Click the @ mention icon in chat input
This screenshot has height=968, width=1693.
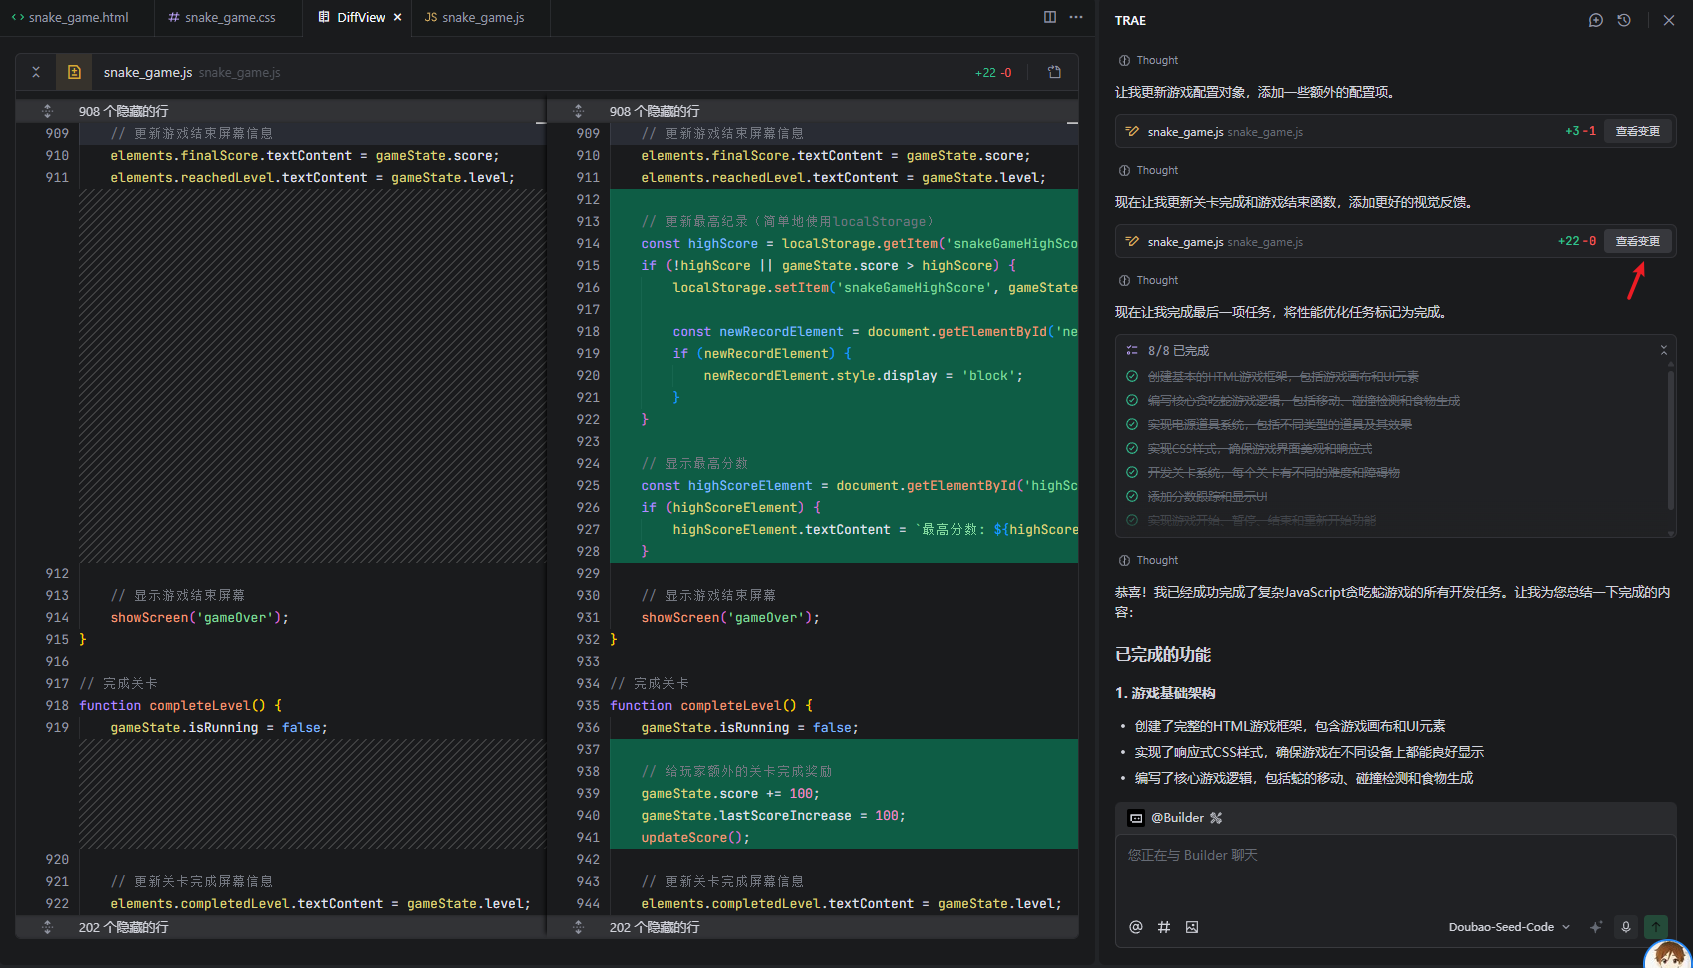pyautogui.click(x=1135, y=927)
